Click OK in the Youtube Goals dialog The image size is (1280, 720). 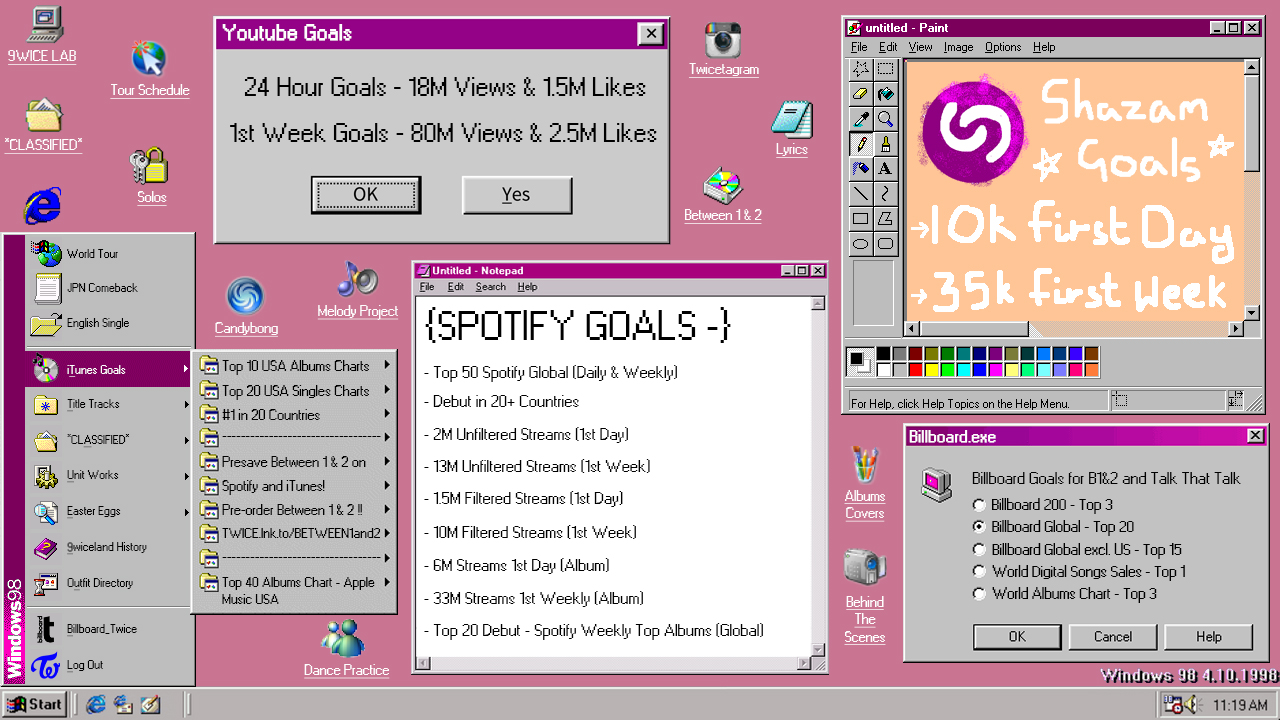click(366, 195)
